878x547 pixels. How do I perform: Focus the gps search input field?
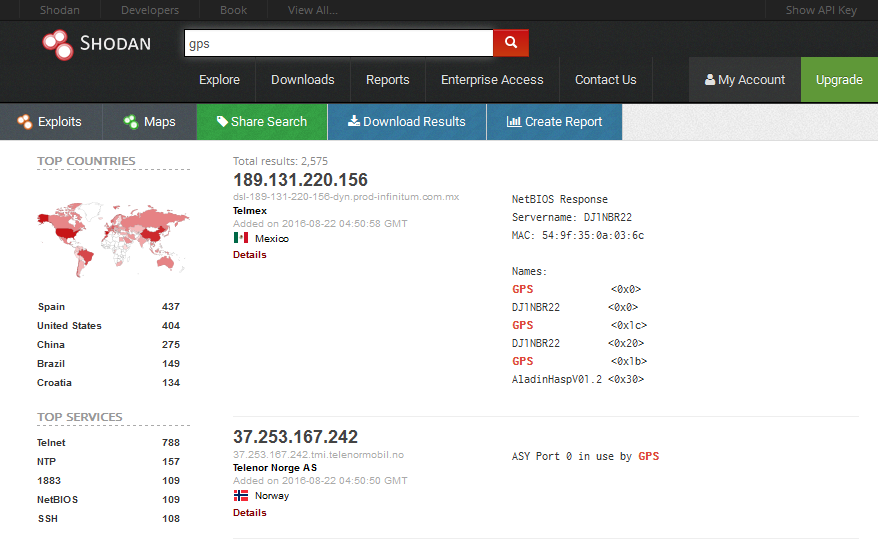coord(339,43)
